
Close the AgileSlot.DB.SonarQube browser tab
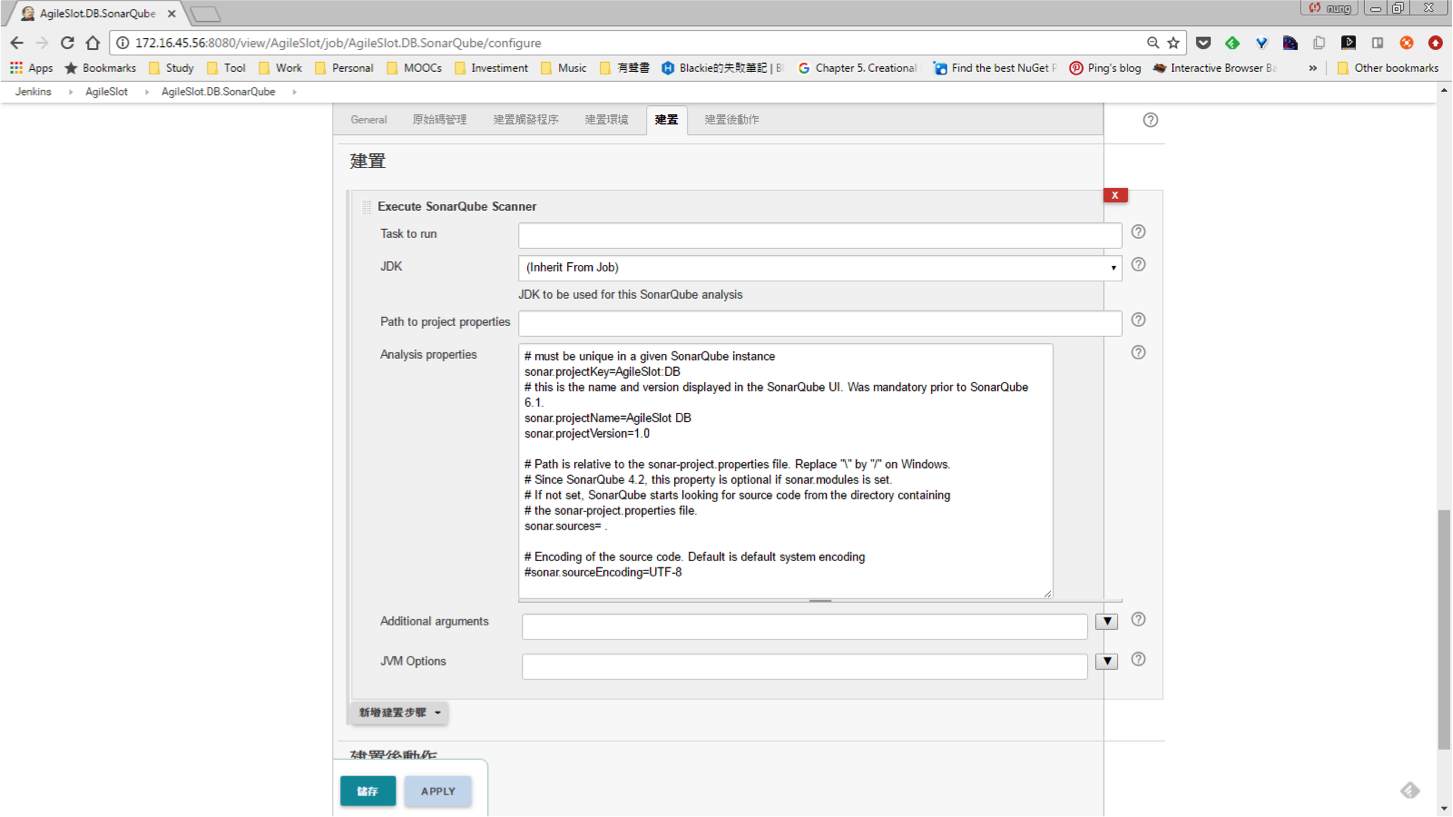[172, 14]
